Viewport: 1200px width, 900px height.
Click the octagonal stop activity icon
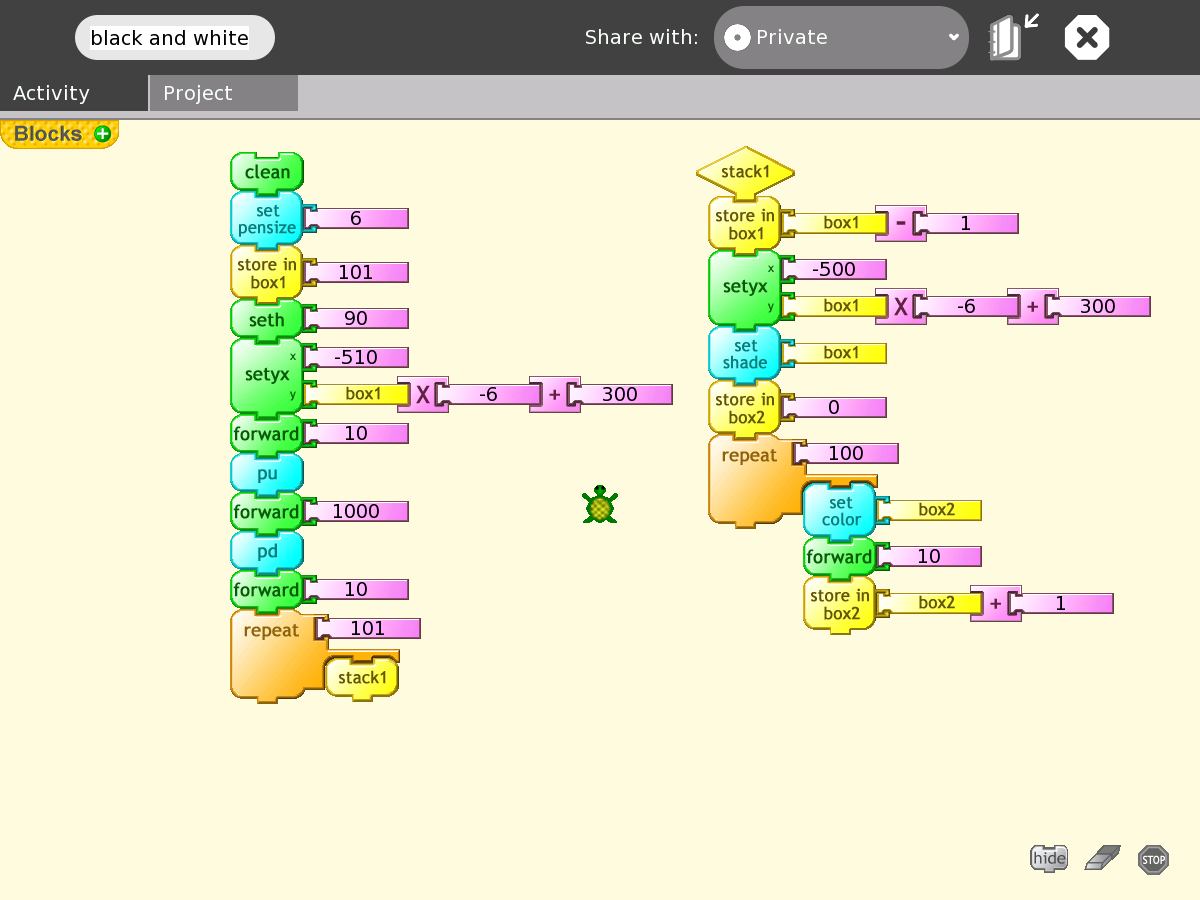pos(1086,38)
